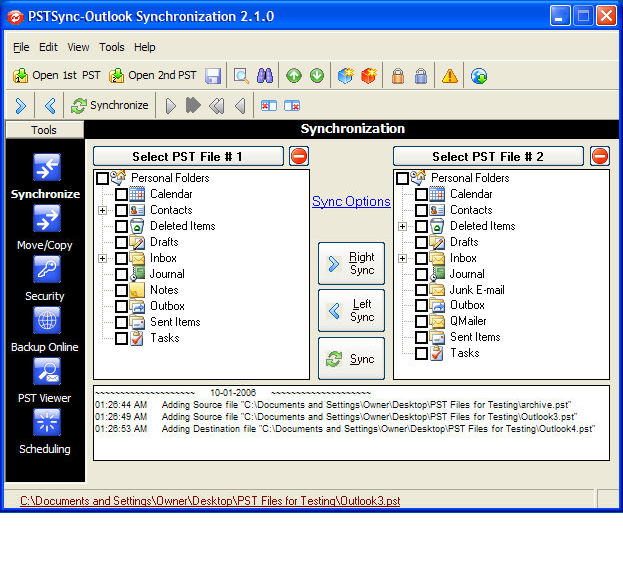Viewport: 623px width, 563px height.
Task: Check Personal Folders in the PST File #1 tree
Action: coord(103,178)
